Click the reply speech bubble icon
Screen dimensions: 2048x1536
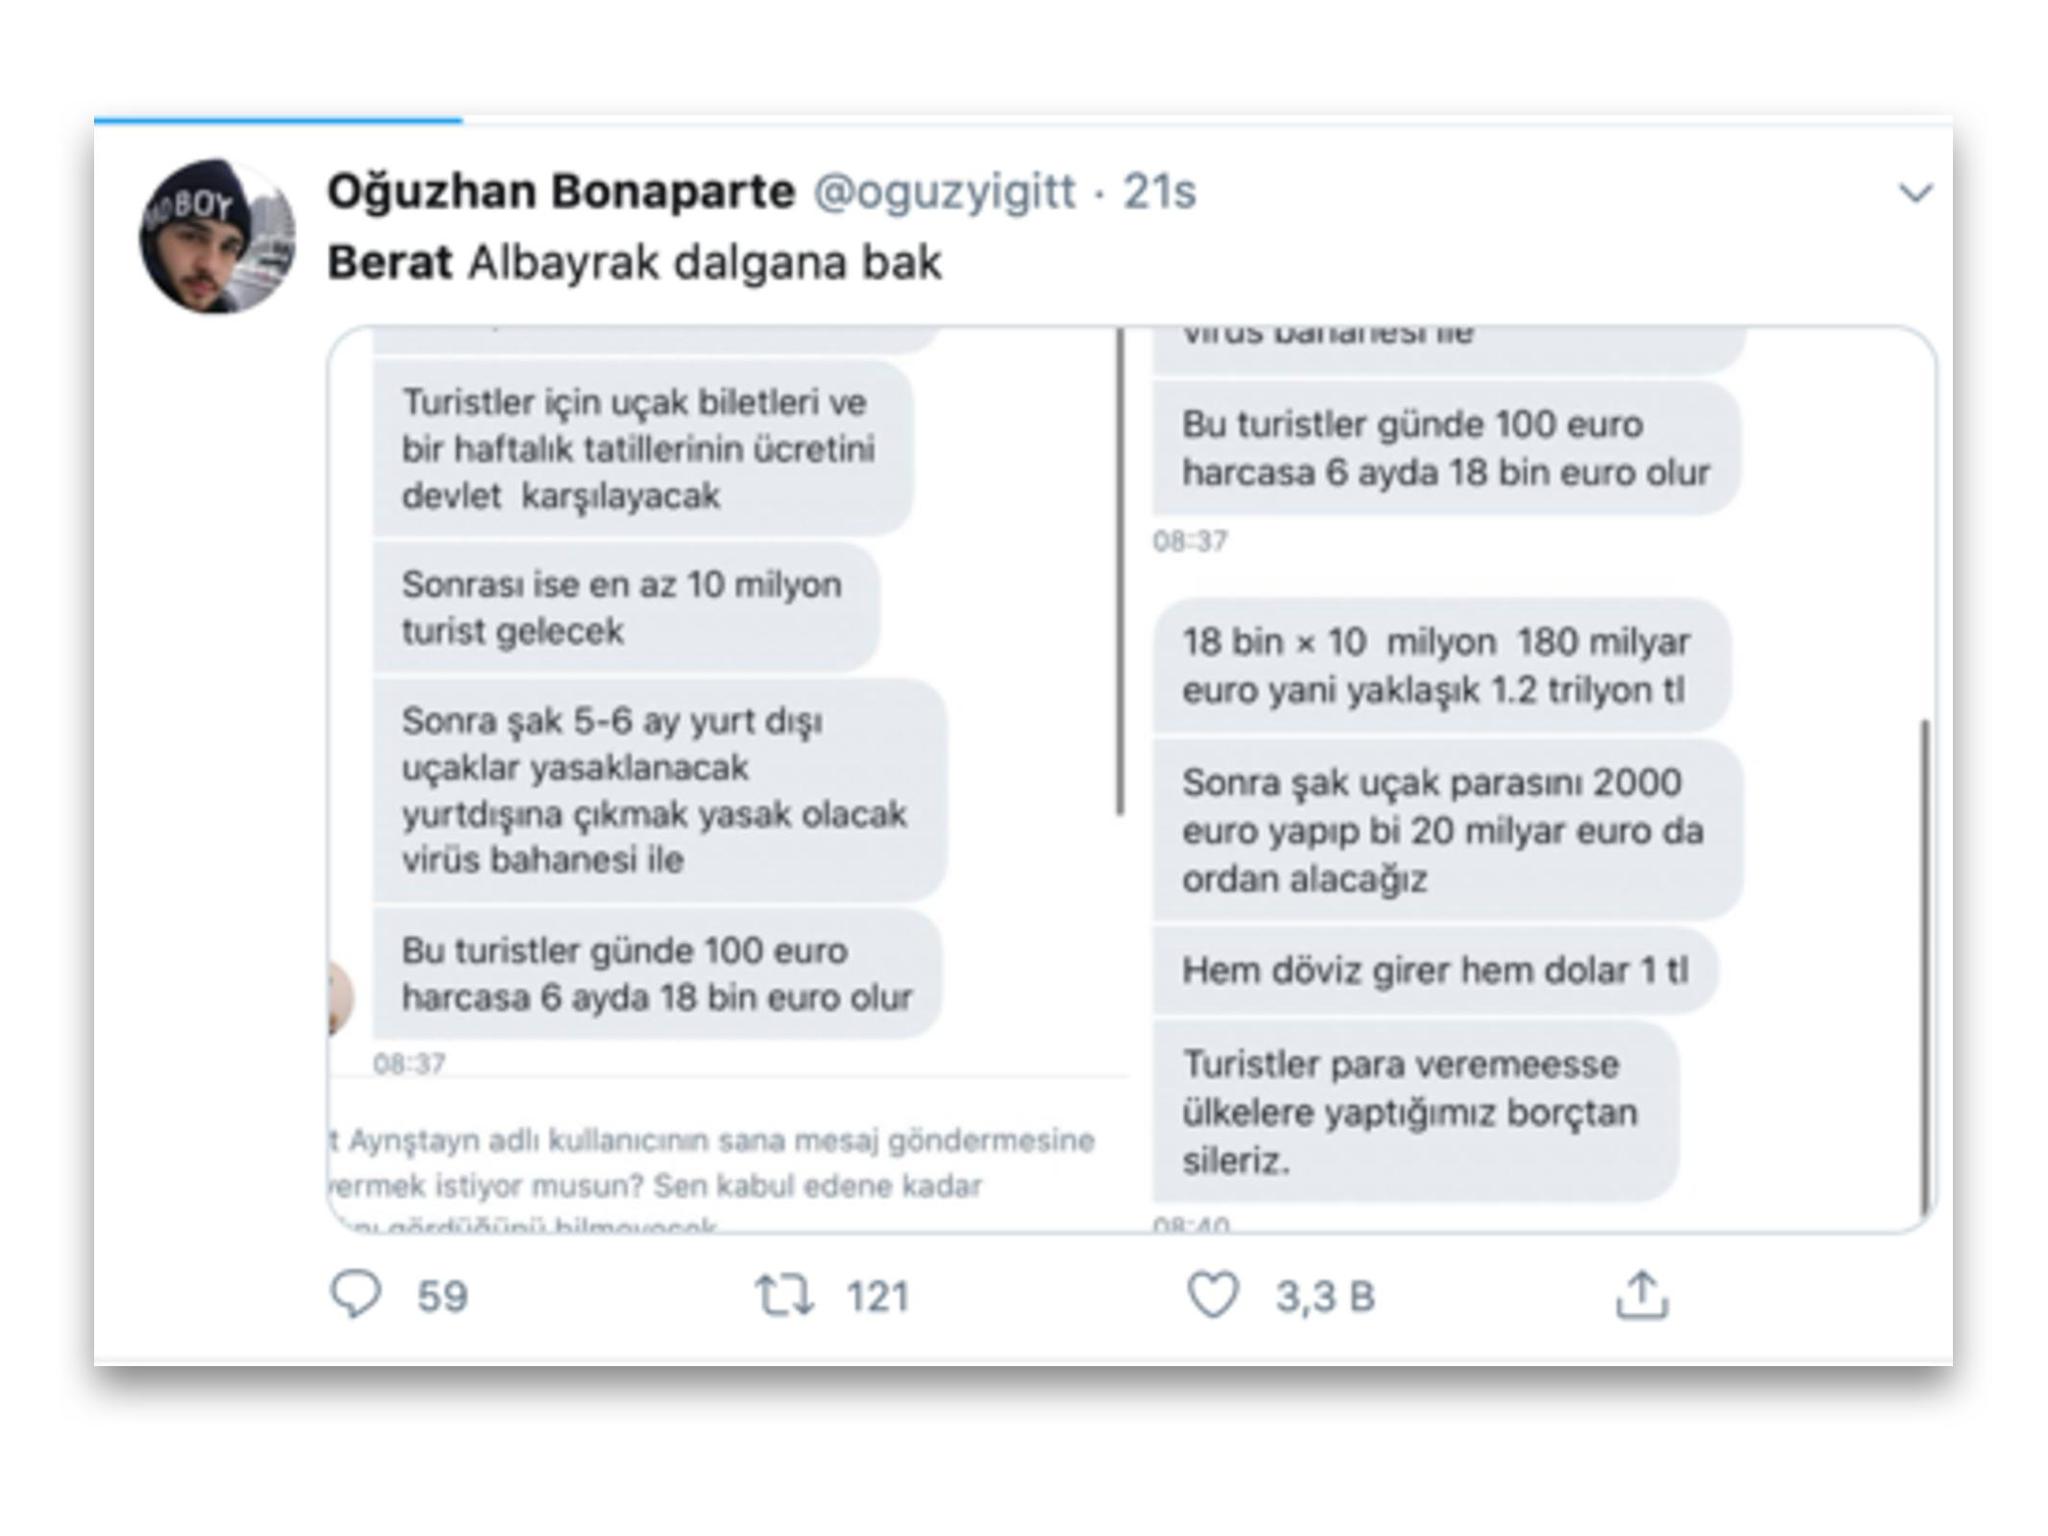[x=355, y=1295]
